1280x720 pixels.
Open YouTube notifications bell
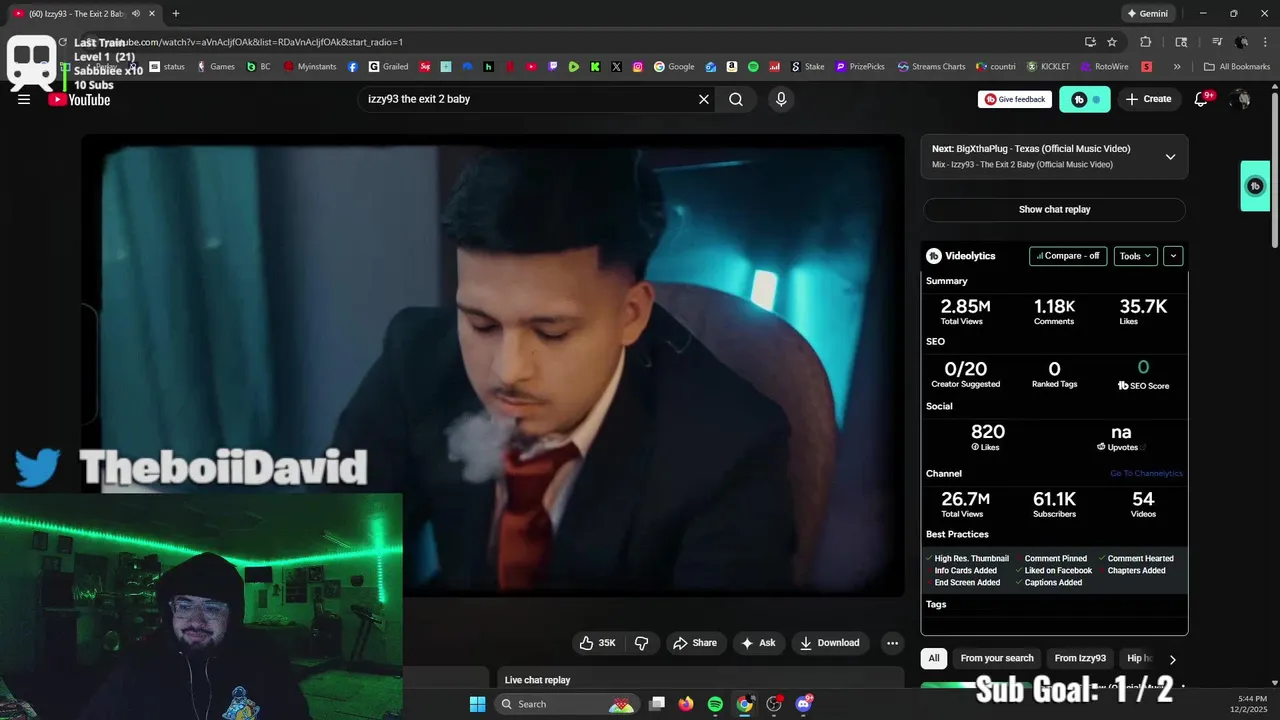[1202, 99]
